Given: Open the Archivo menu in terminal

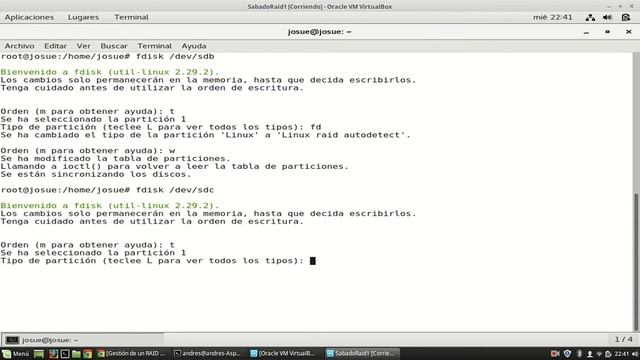Looking at the screenshot, I should pyautogui.click(x=19, y=46).
